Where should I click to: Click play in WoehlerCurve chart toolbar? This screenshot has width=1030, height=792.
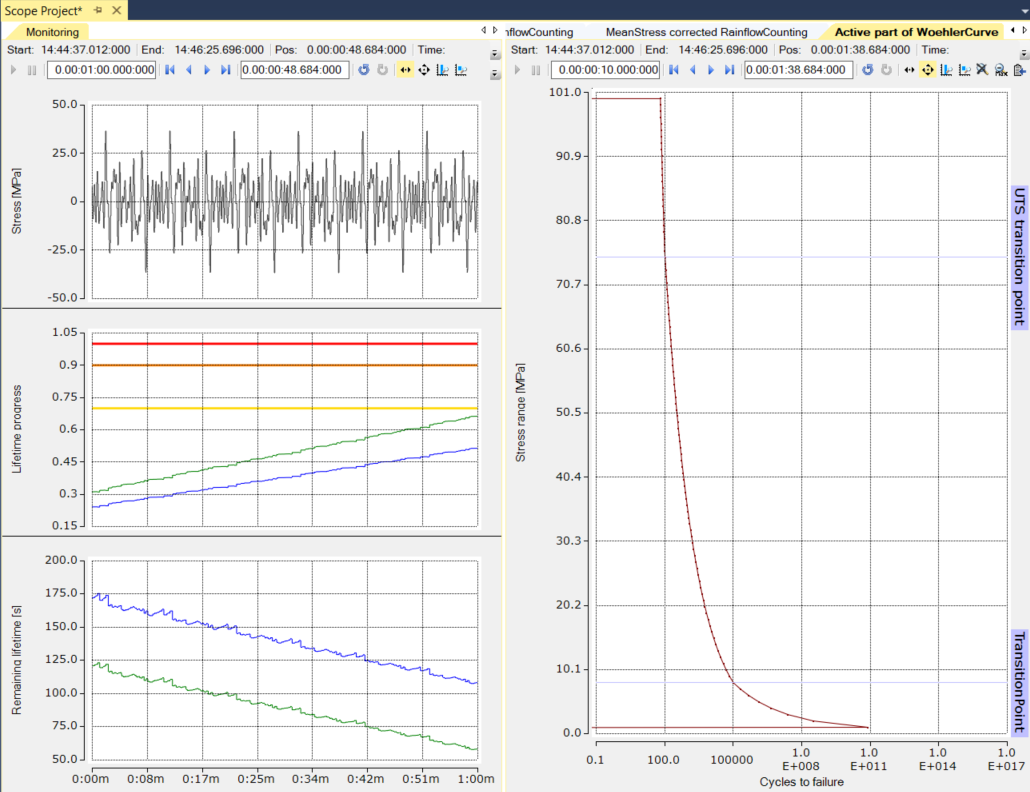click(517, 70)
